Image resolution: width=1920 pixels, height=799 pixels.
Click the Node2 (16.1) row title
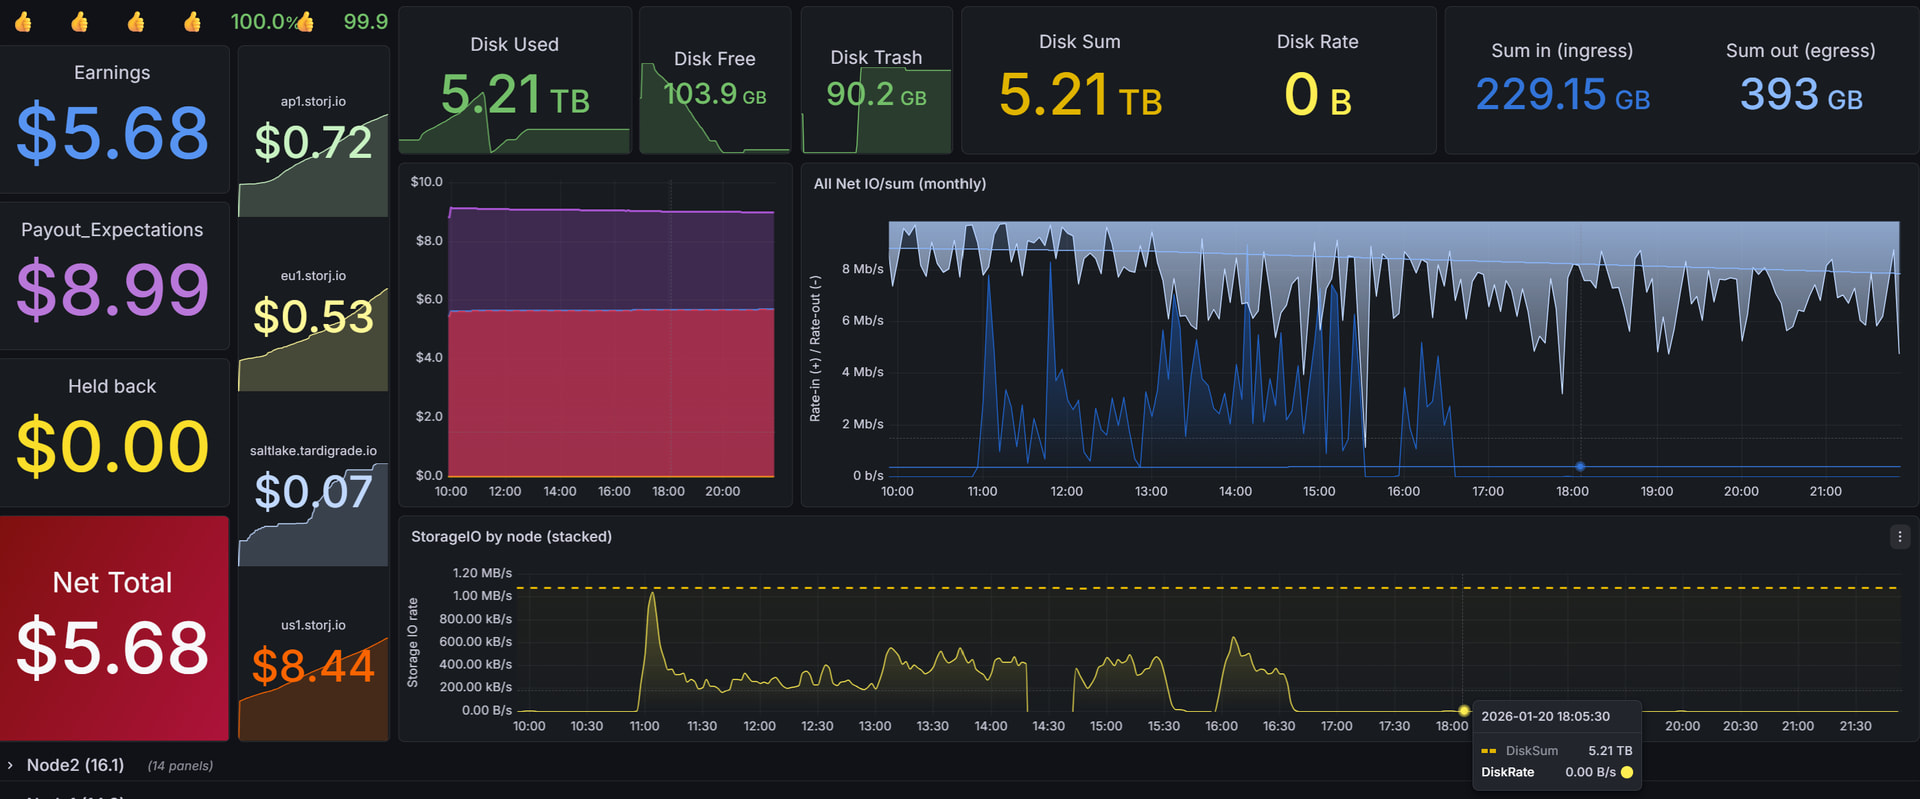coord(75,765)
